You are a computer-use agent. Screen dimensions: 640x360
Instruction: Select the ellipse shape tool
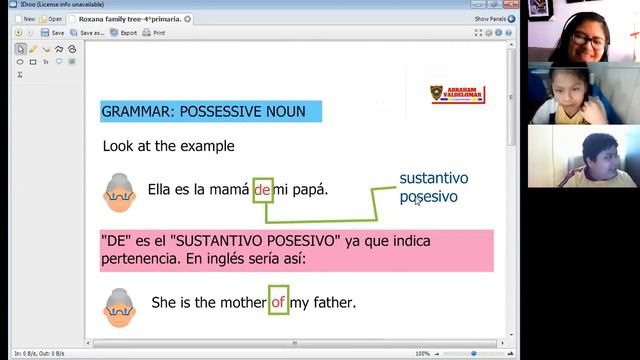tap(20, 62)
